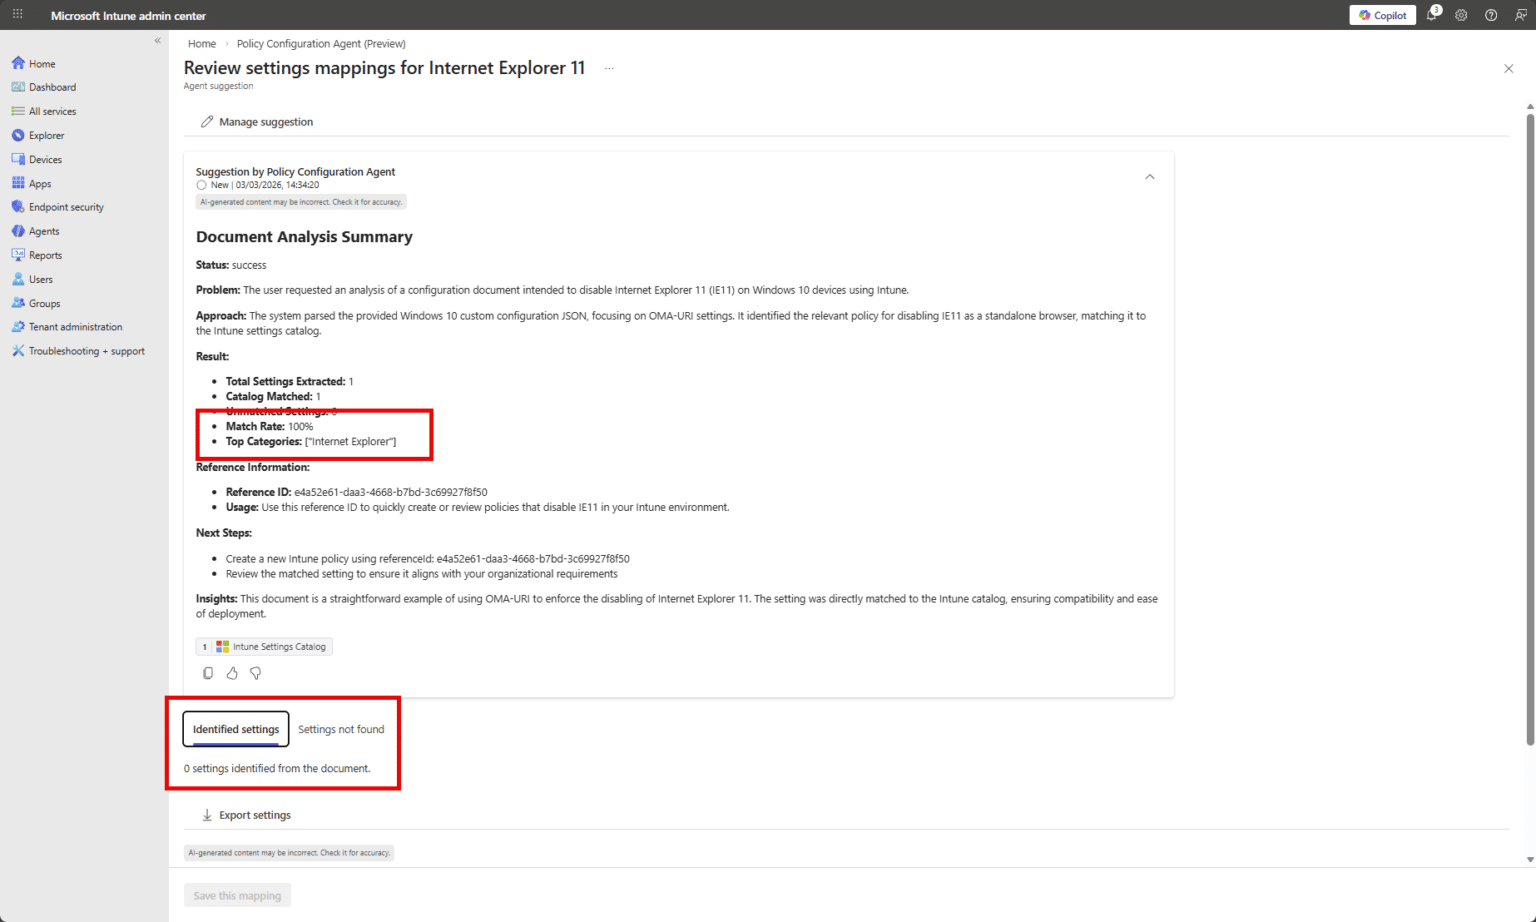Open the Intune Settings Catalog reference chip
Screen dimensions: 1536x922
point(264,647)
